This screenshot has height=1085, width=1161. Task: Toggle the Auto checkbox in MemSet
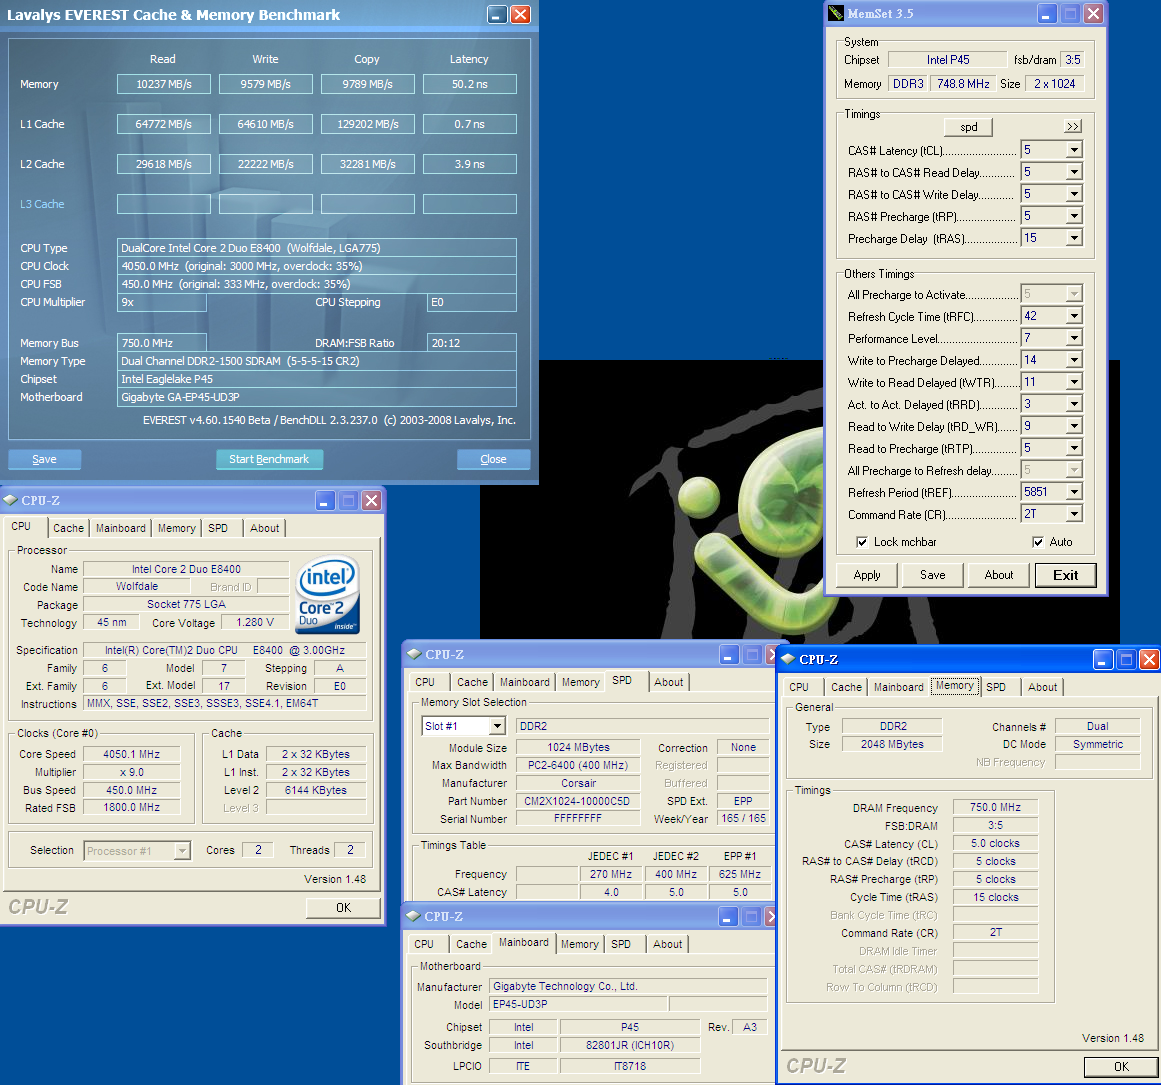(x=1038, y=542)
